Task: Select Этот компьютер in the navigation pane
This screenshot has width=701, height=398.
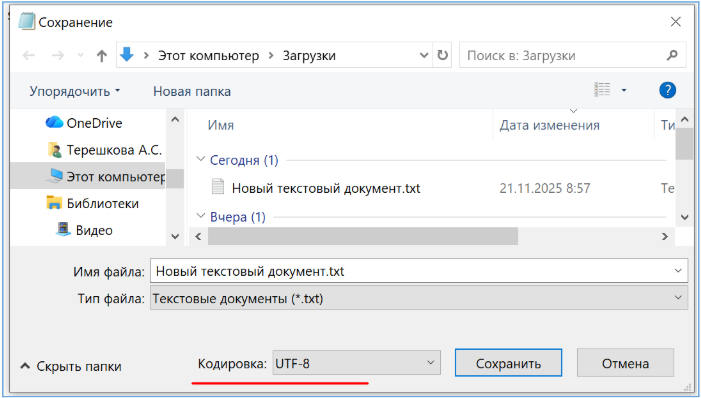Action: pyautogui.click(x=87, y=177)
